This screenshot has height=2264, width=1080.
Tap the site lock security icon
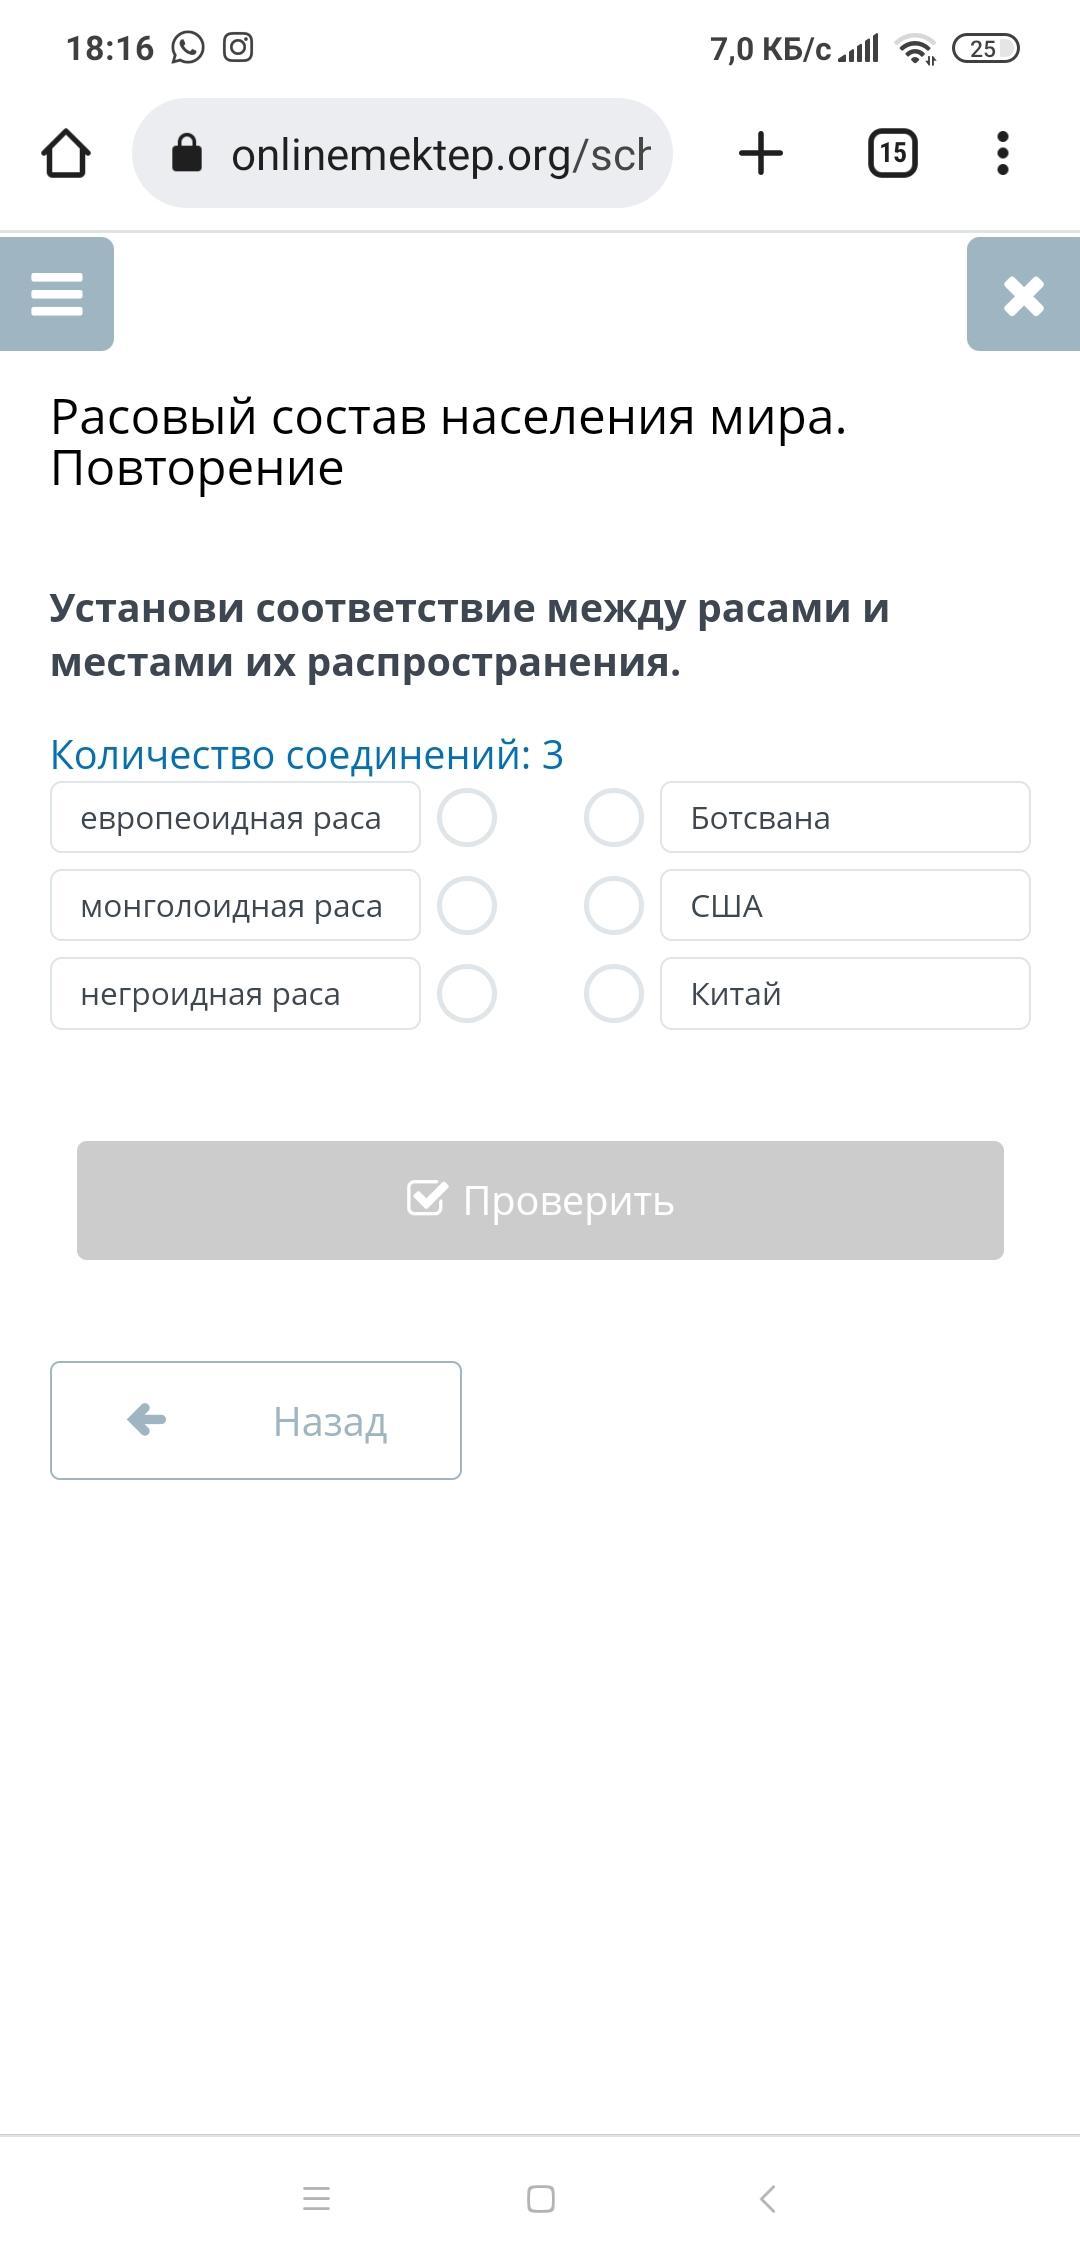pos(187,154)
